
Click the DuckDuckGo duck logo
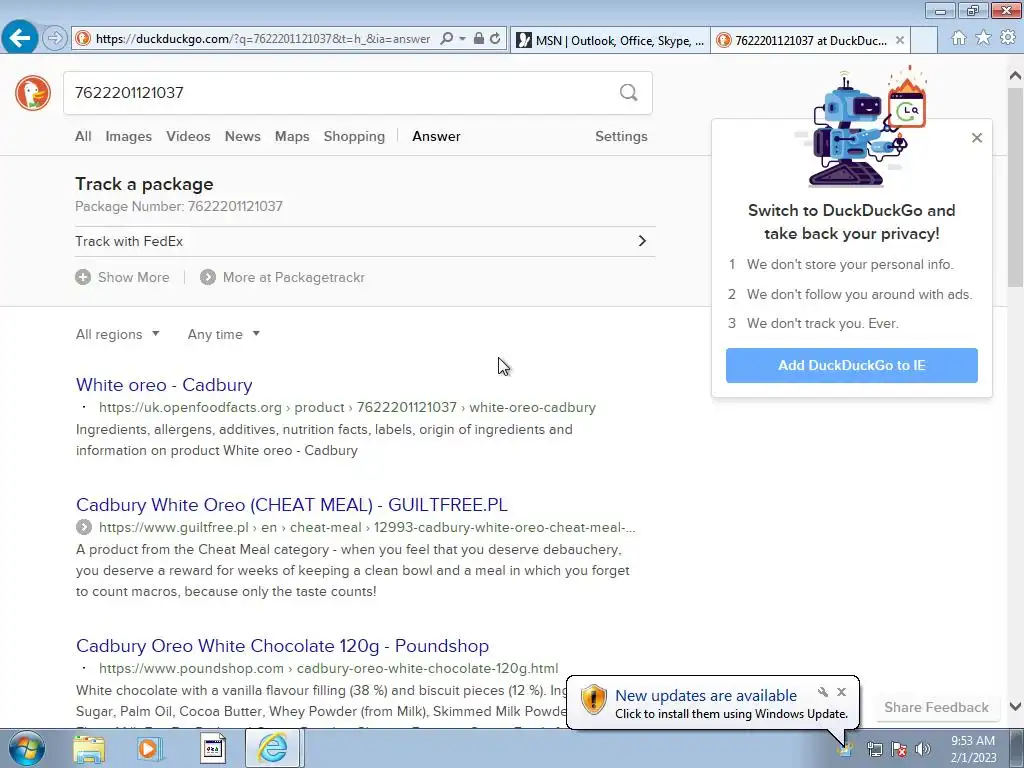[x=33, y=93]
